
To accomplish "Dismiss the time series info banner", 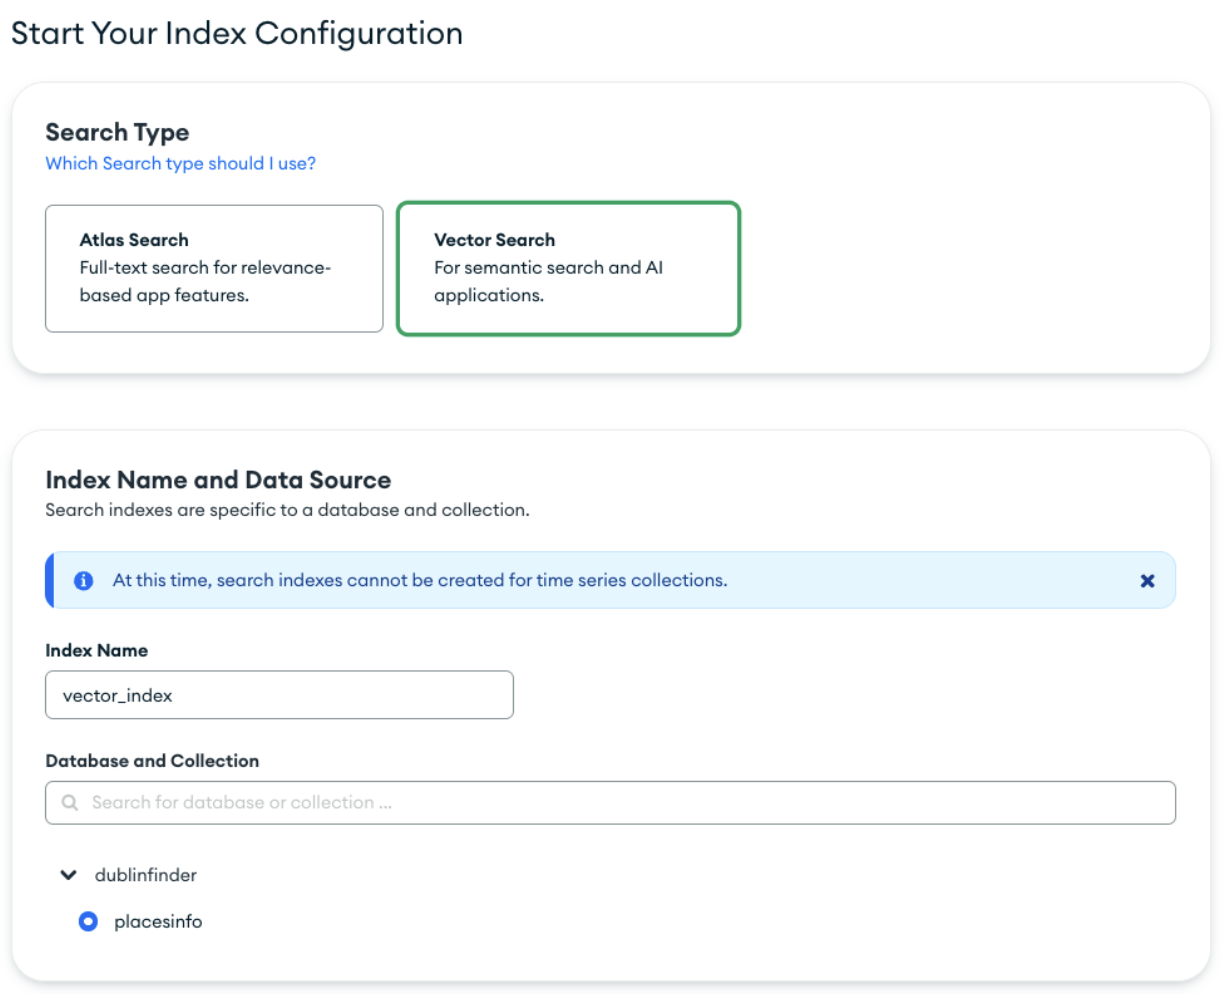I will coord(1147,581).
